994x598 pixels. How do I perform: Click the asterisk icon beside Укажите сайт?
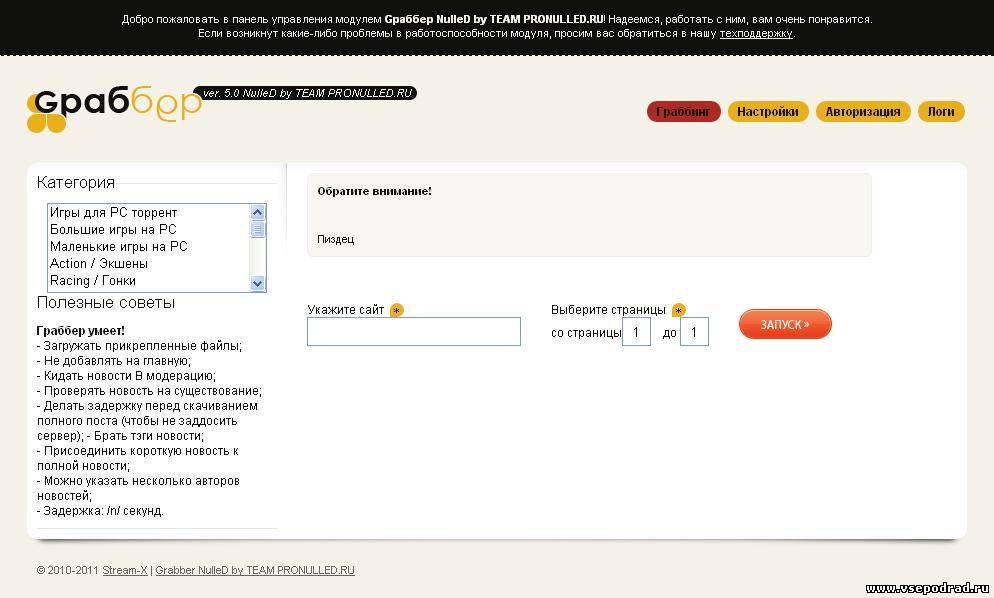pos(397,310)
